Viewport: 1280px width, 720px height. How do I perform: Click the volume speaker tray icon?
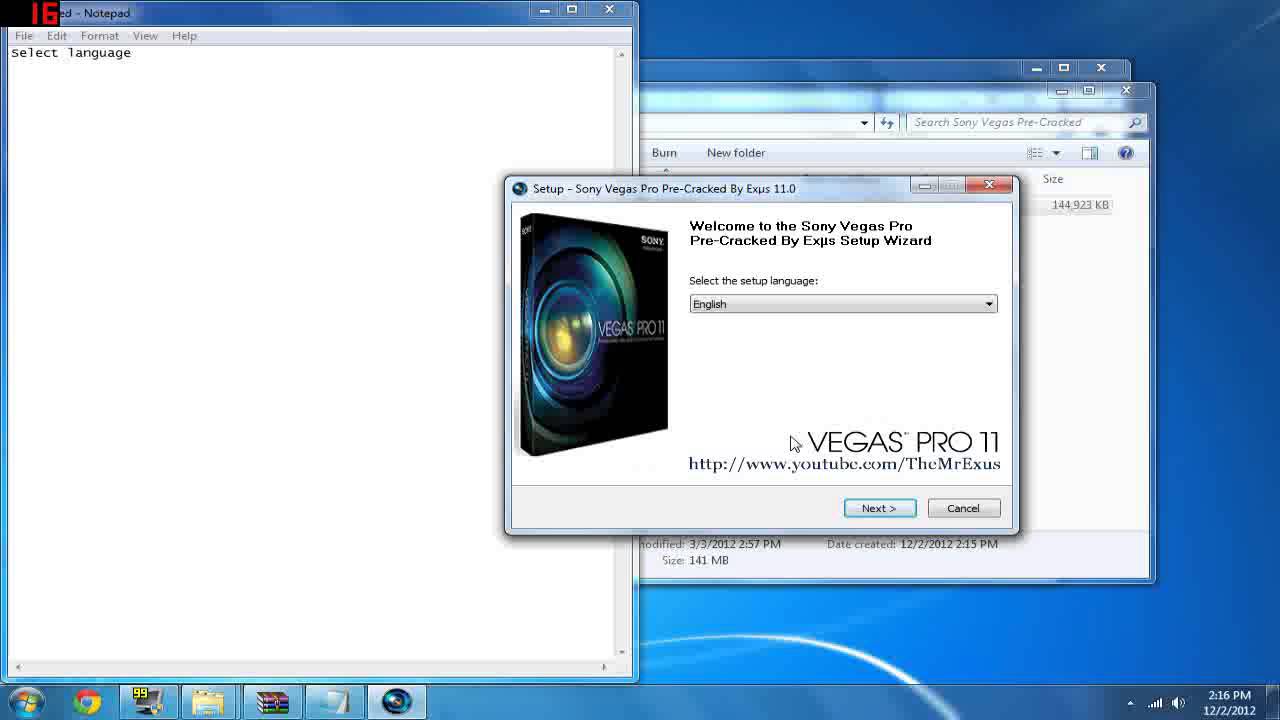1179,703
